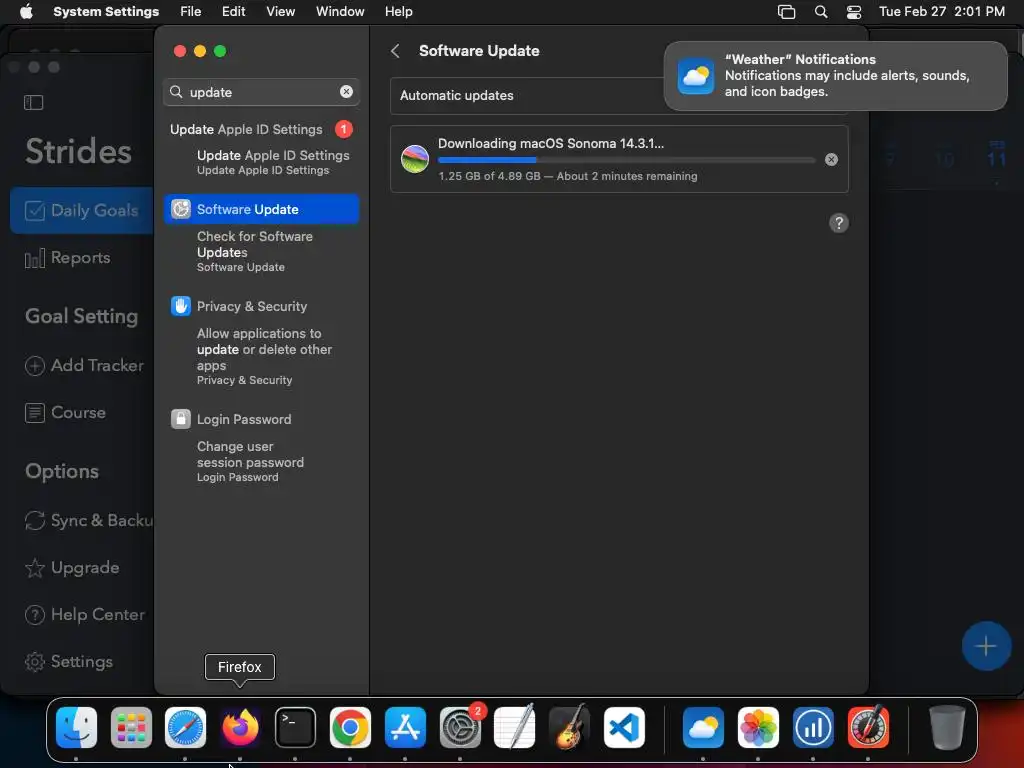Open Help Center in Strides

point(85,615)
